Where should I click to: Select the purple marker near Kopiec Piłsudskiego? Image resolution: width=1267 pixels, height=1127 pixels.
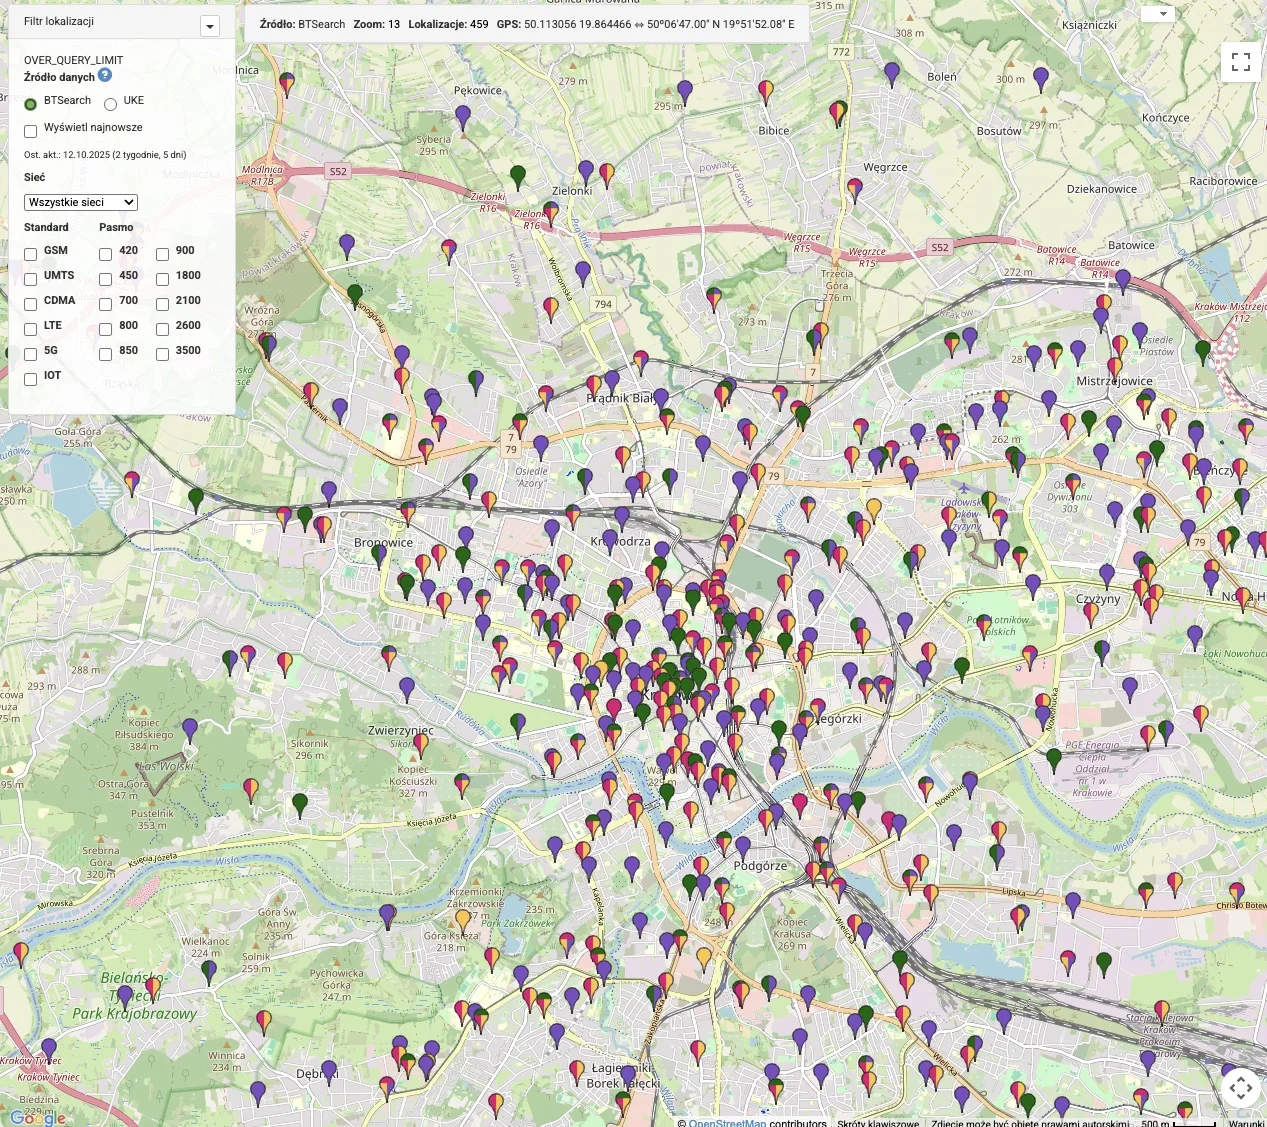tap(190, 728)
